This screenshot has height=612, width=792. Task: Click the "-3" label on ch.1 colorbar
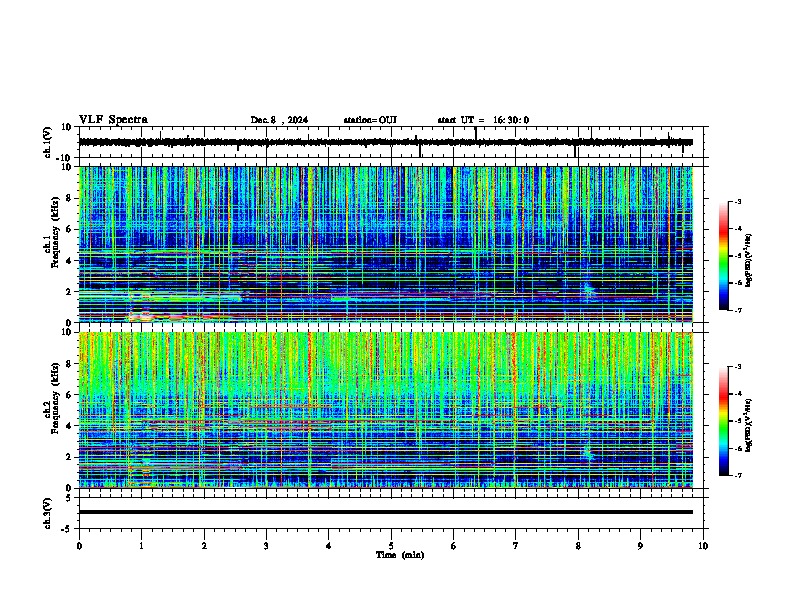pyautogui.click(x=737, y=201)
